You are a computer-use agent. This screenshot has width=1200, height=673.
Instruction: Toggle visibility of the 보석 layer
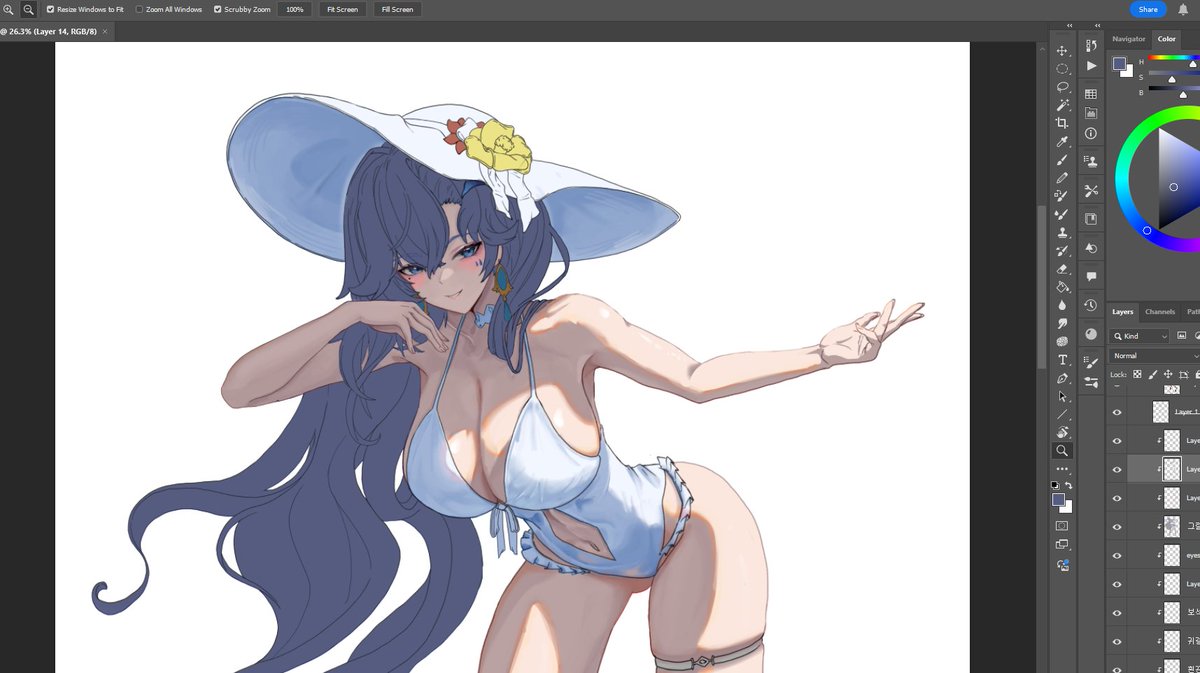pos(1117,611)
